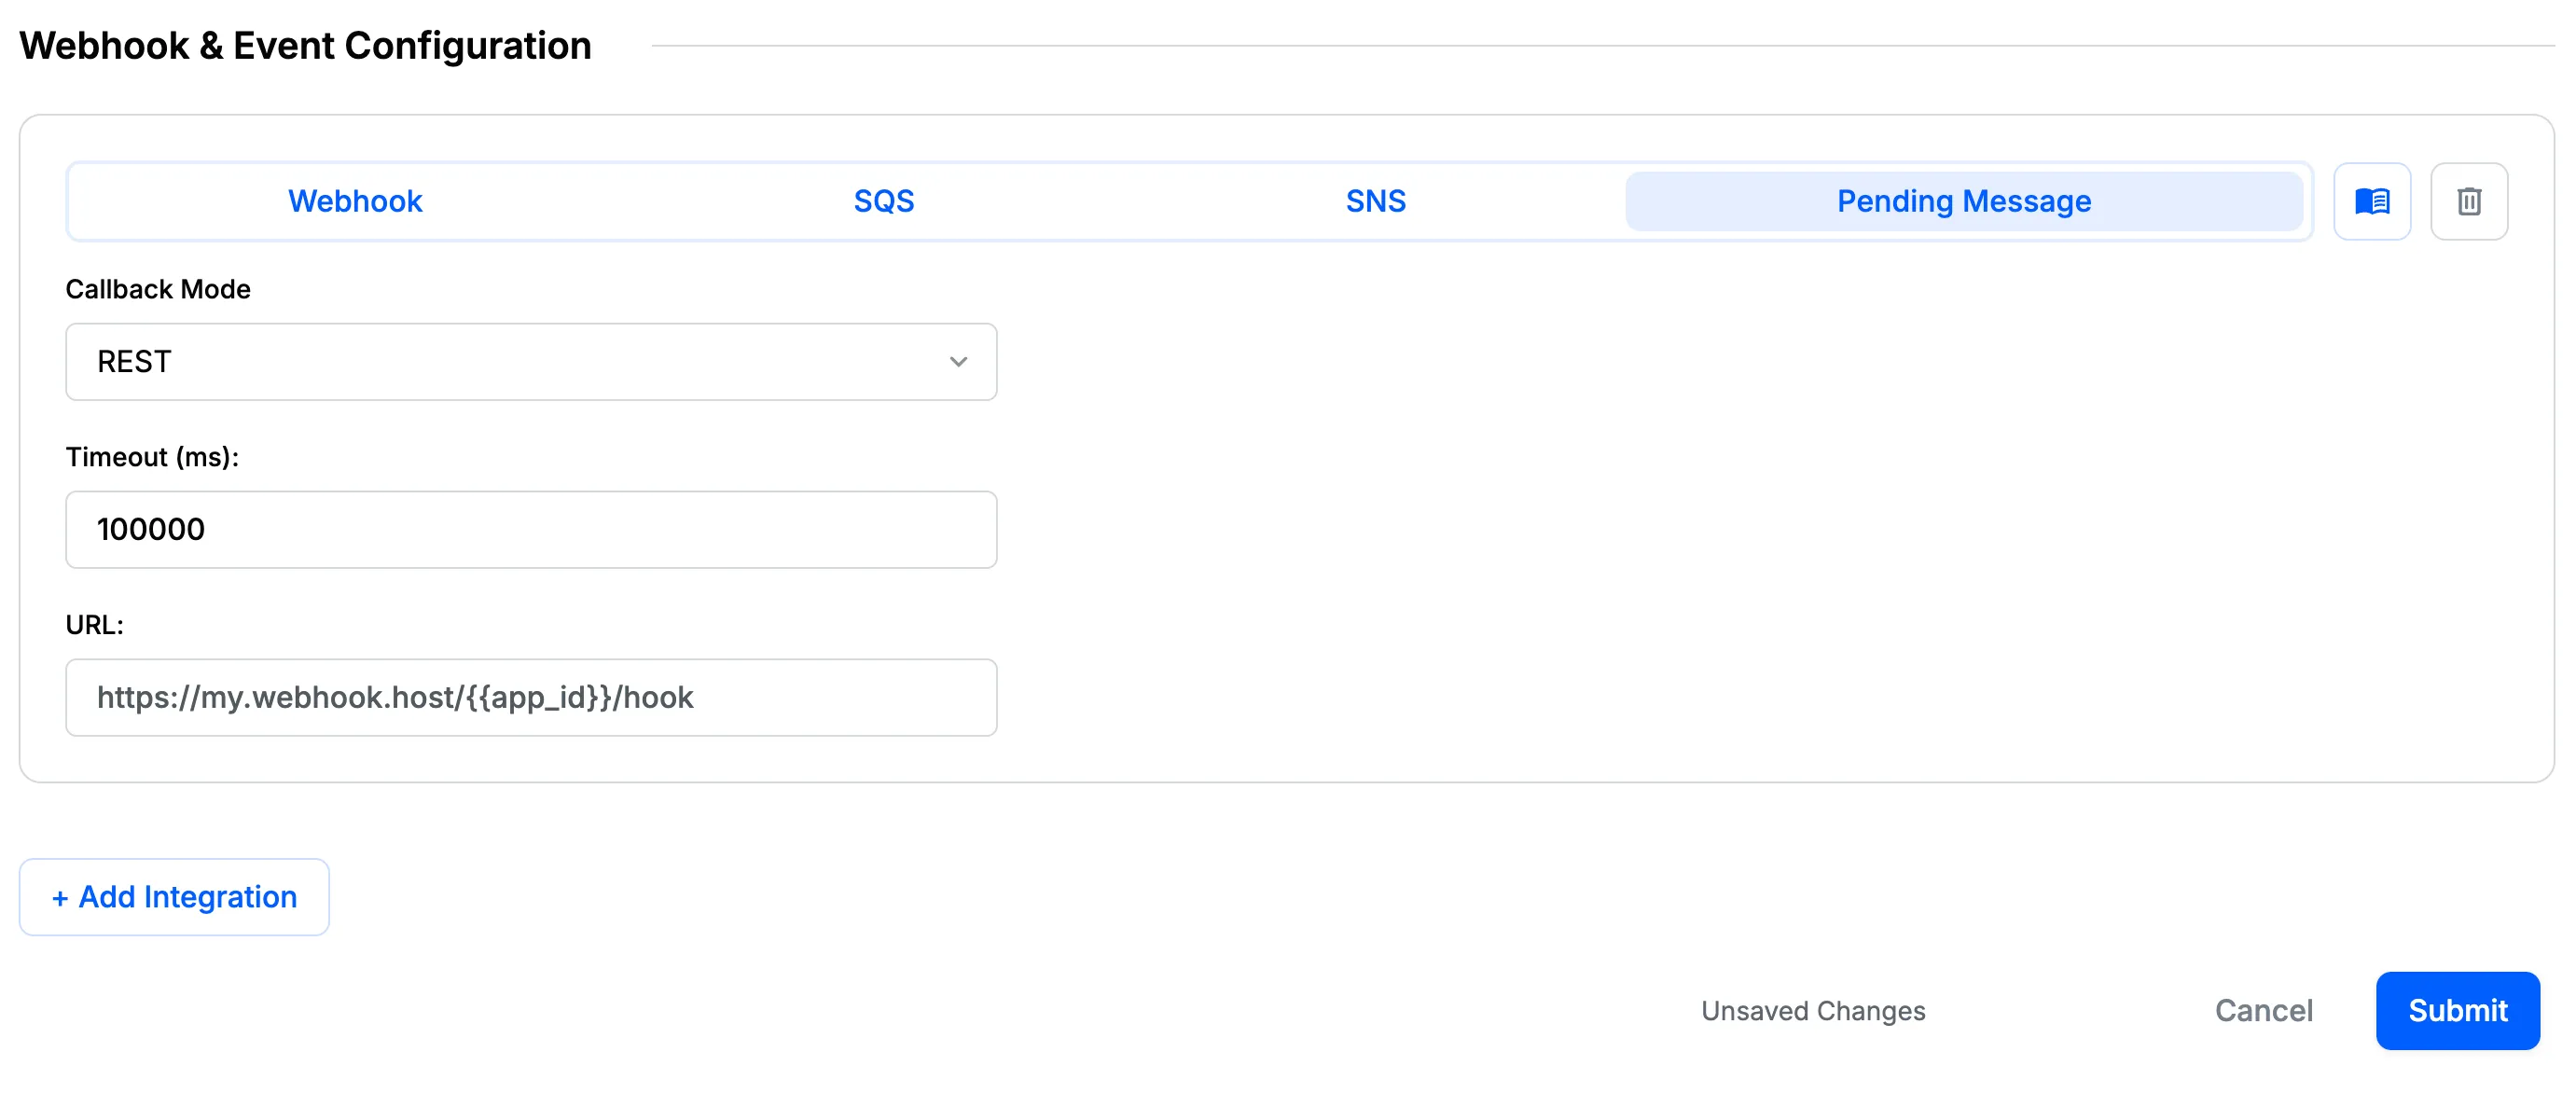Delete integration using the trash icon
The height and width of the screenshot is (1093, 2576).
2468,201
